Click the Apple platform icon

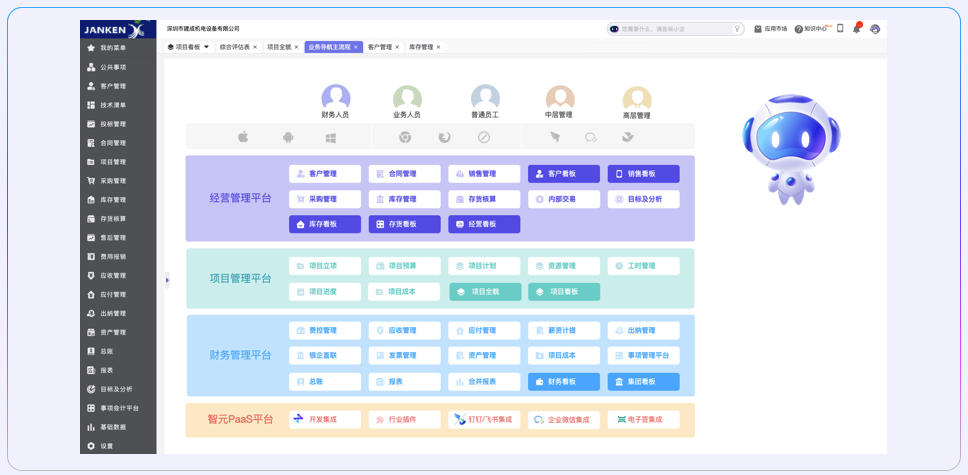[x=242, y=138]
